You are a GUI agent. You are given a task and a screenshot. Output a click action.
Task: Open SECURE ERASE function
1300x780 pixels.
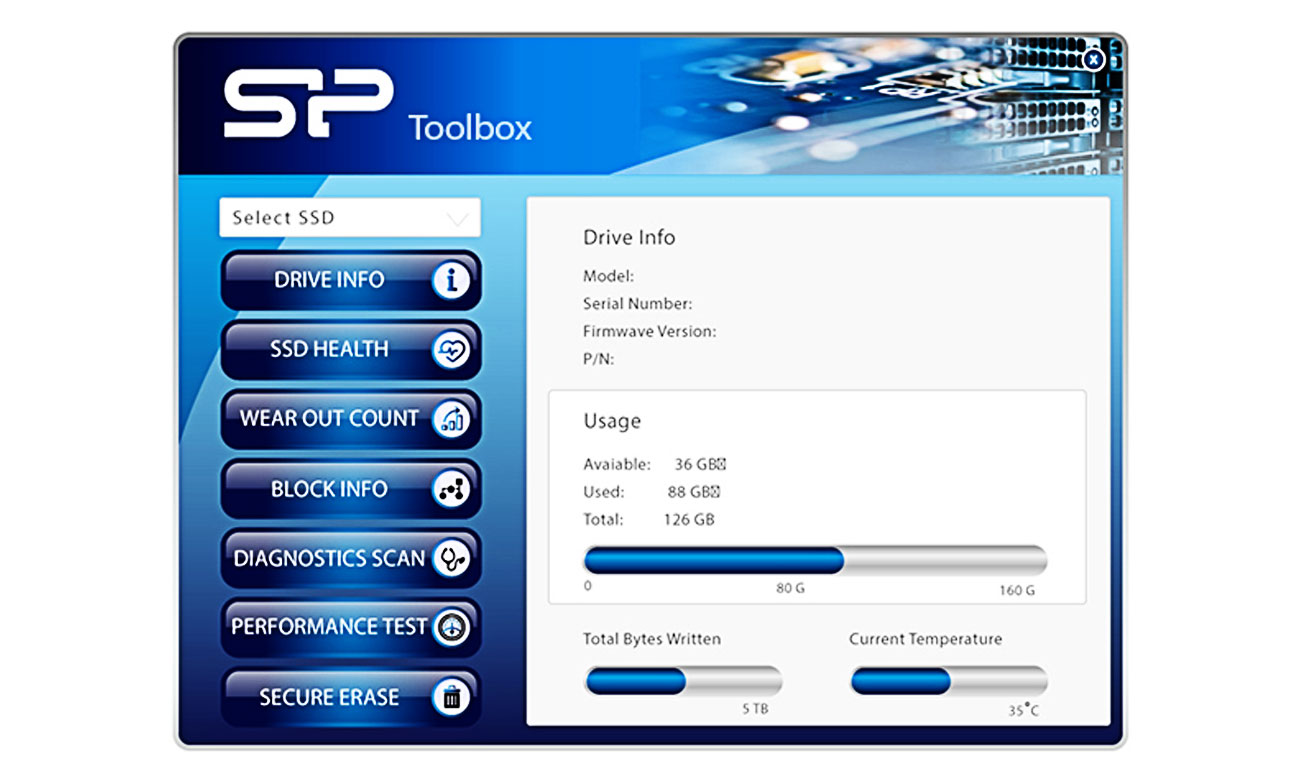point(350,697)
